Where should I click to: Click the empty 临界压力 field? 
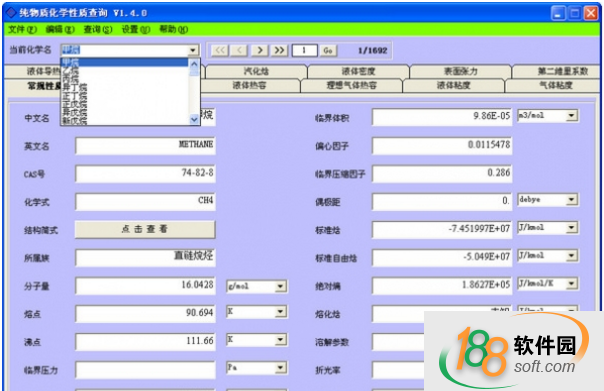(x=146, y=370)
